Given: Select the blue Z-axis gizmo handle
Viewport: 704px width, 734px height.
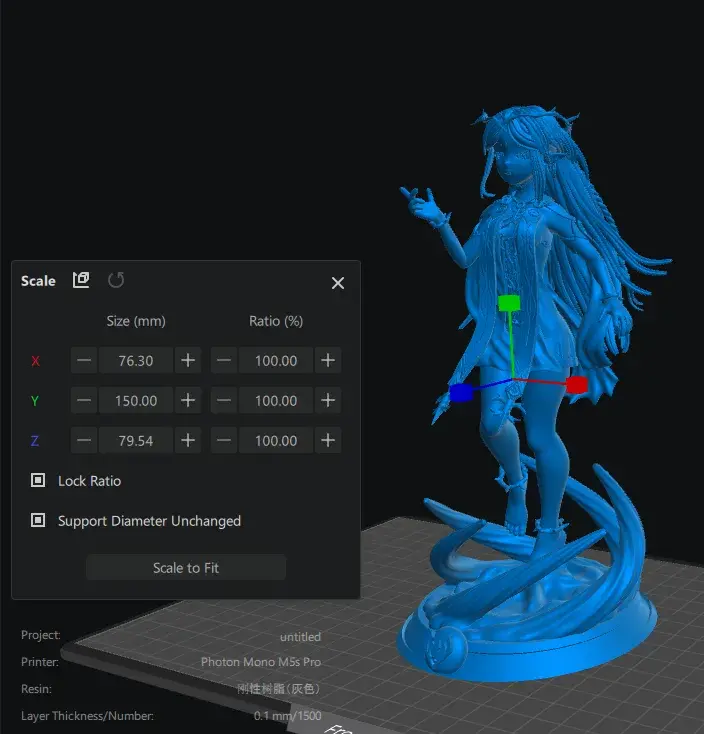Looking at the screenshot, I should [x=461, y=393].
